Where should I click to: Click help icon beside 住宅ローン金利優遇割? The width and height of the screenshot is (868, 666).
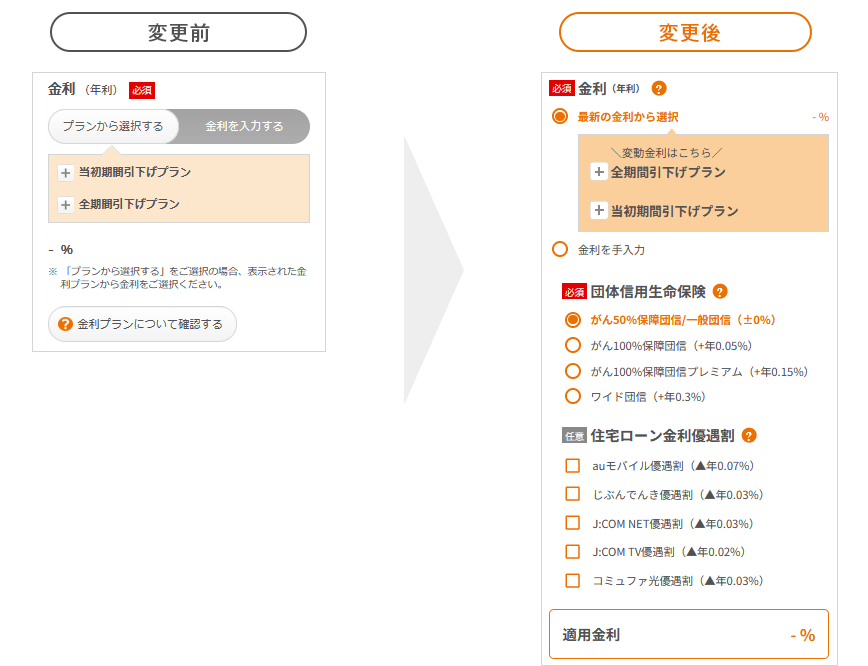pos(749,436)
